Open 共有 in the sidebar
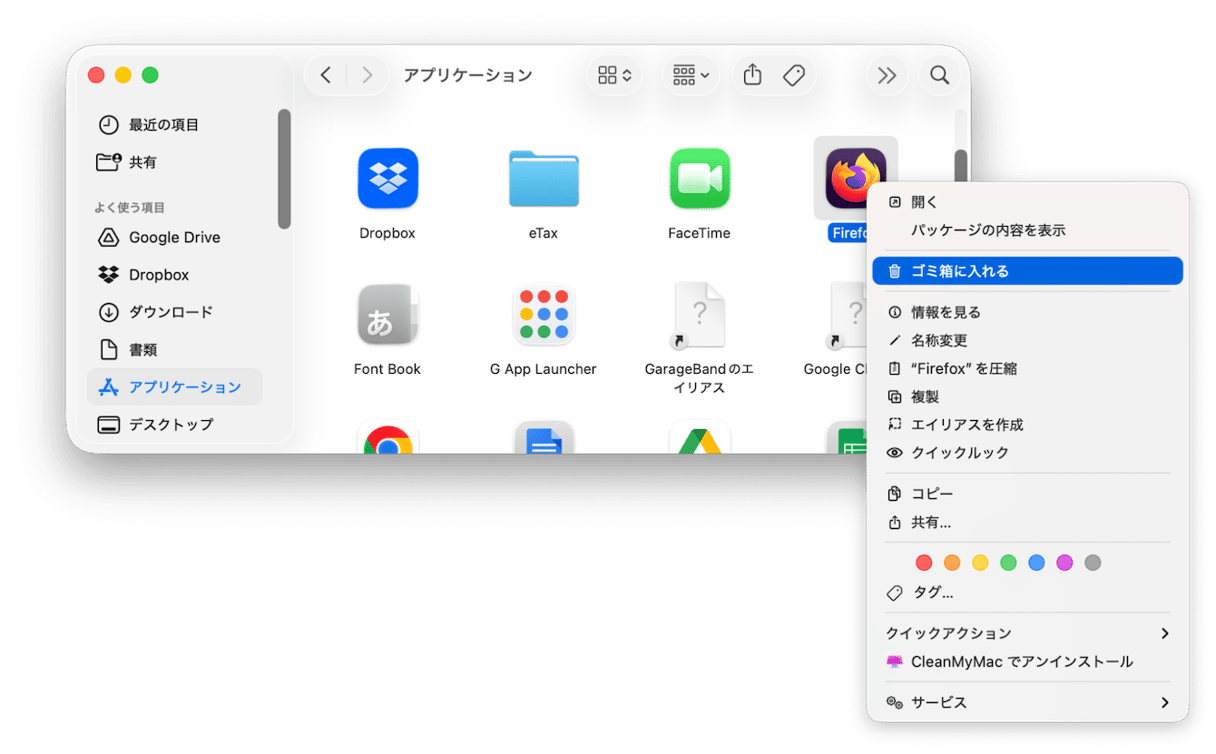 (x=174, y=162)
